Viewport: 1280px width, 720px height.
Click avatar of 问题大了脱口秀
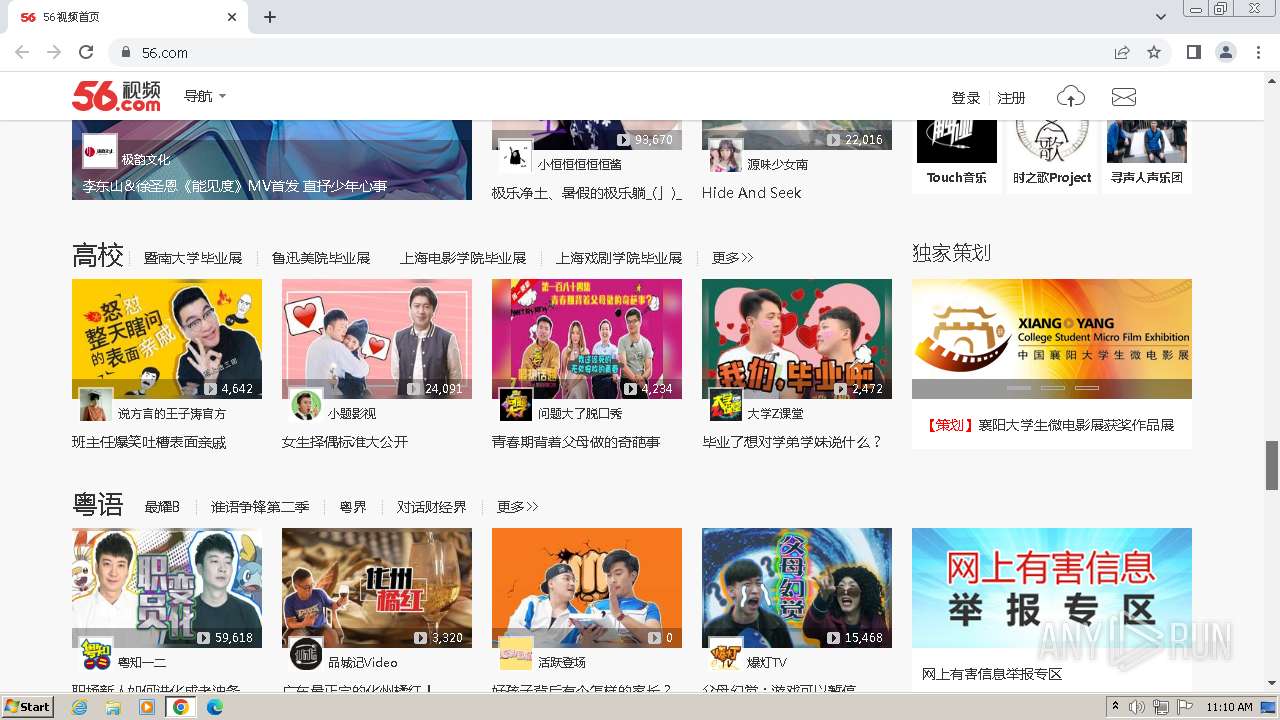[516, 405]
